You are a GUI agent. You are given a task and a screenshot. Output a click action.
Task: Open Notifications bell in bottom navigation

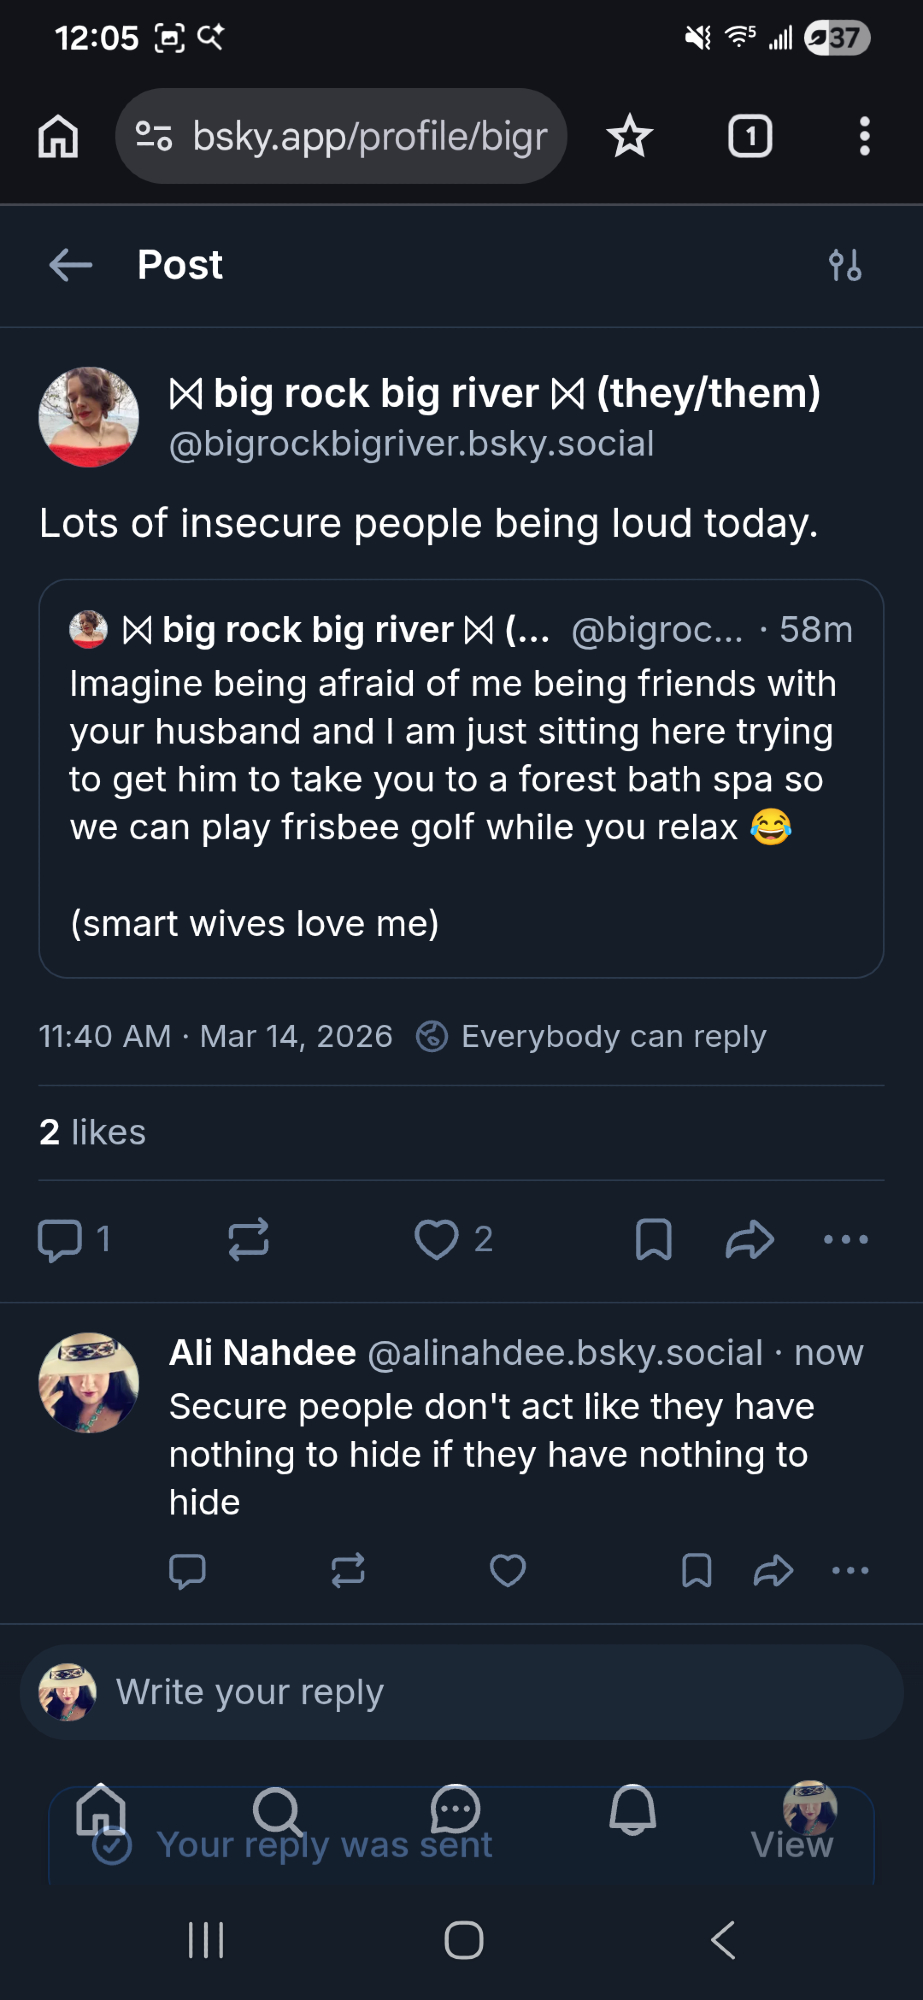[633, 1810]
